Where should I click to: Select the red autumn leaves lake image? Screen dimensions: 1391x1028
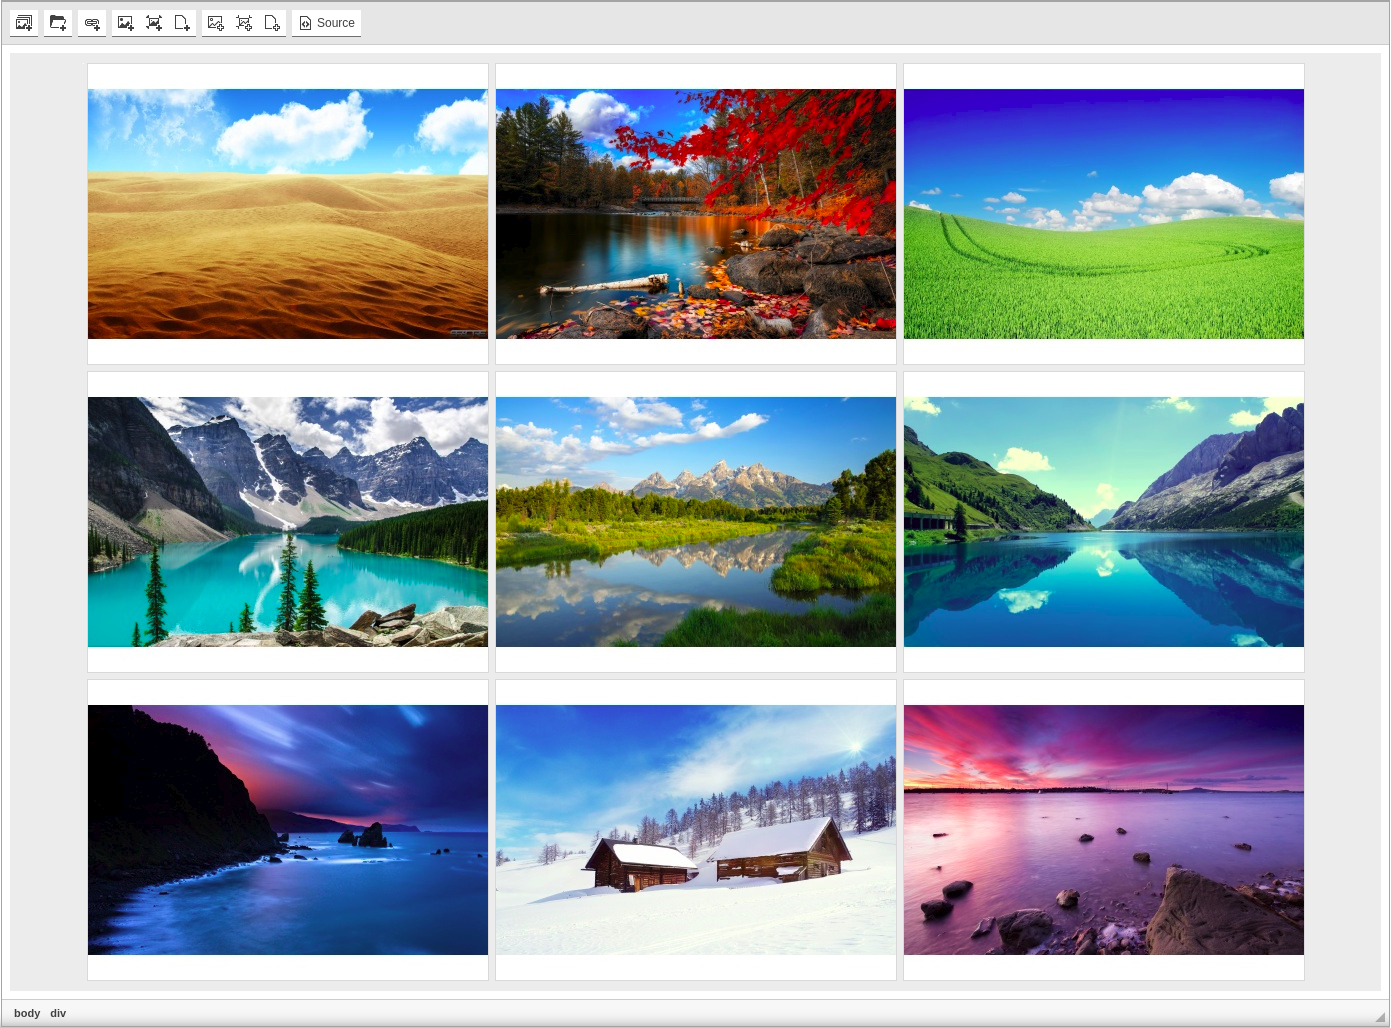696,214
